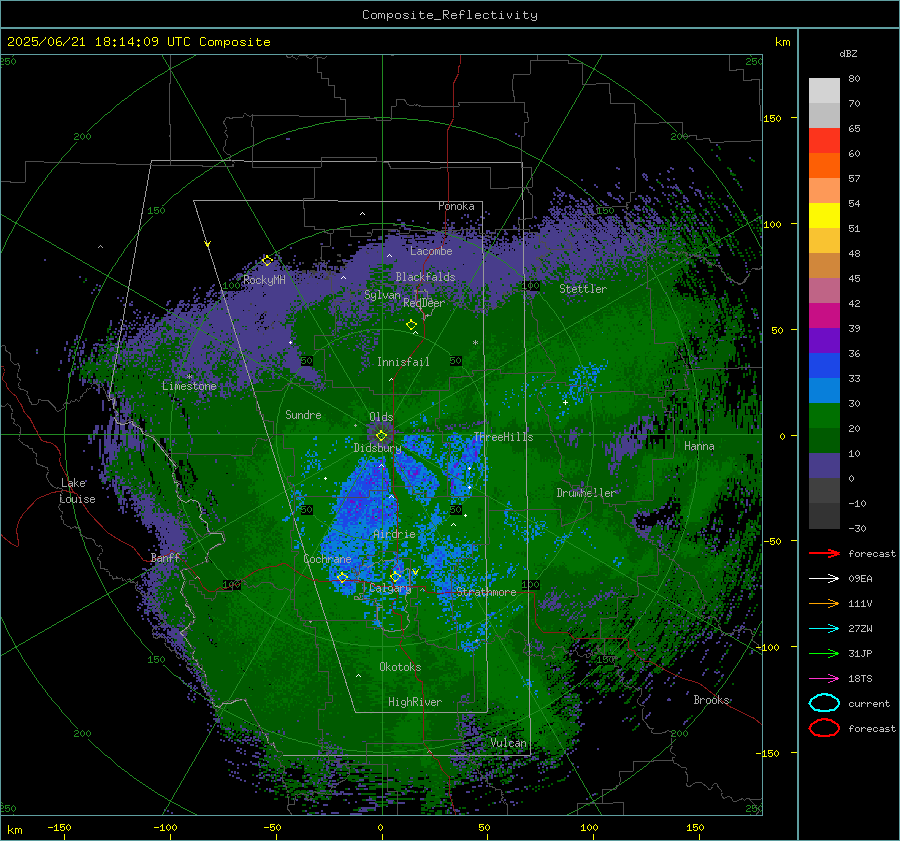900x841 pixels.
Task: Click the Cochrane label
Action: pos(327,559)
